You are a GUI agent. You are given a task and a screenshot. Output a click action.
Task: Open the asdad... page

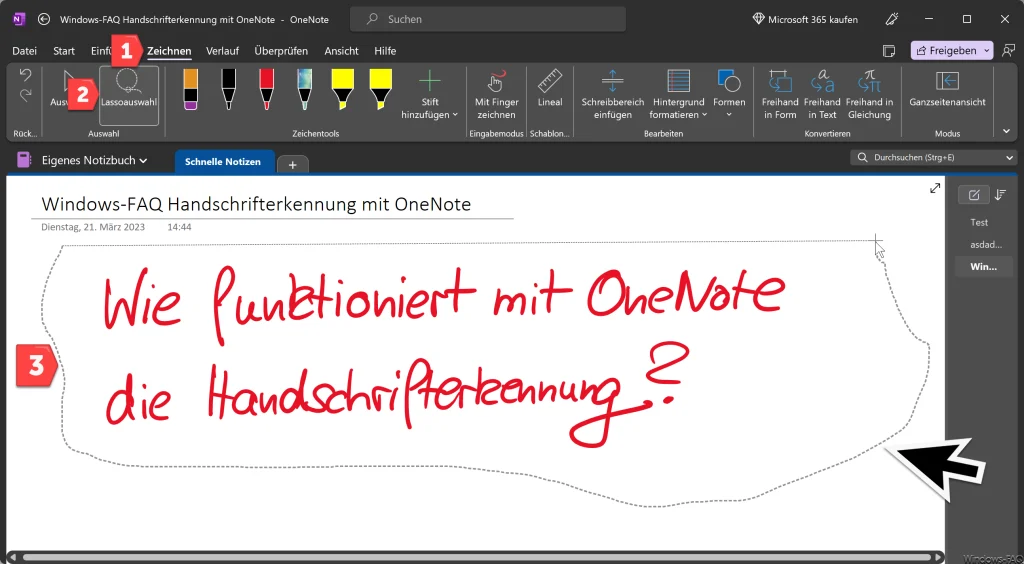985,245
